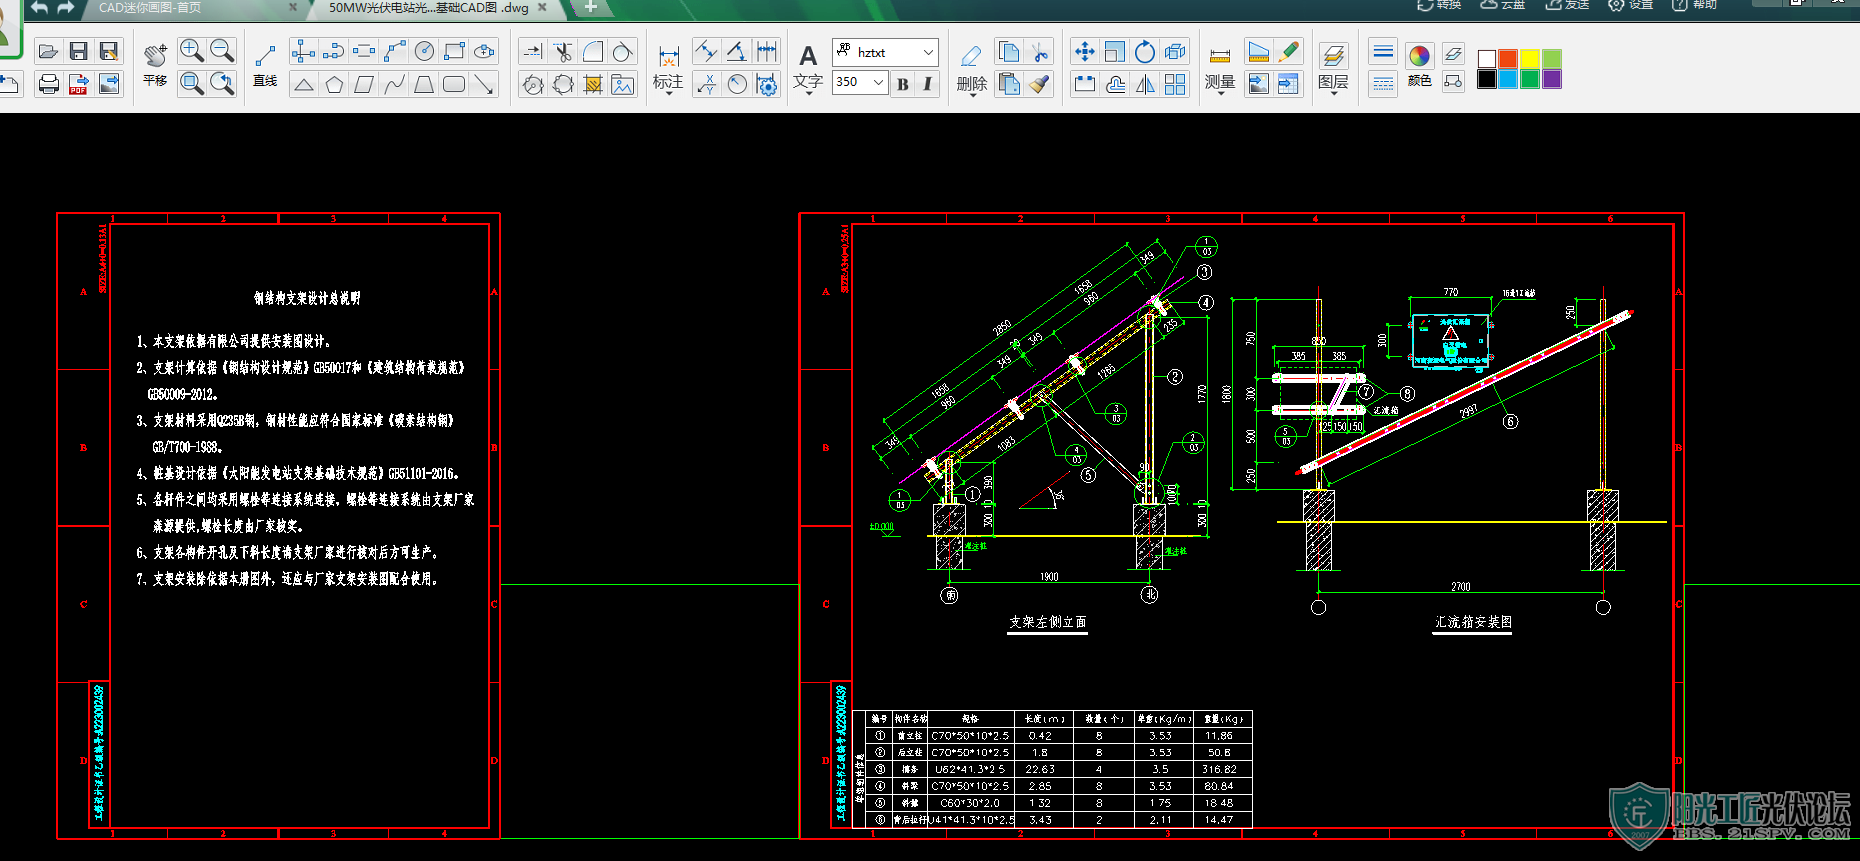Click the Mirror icon
1860x861 pixels.
click(x=1145, y=84)
